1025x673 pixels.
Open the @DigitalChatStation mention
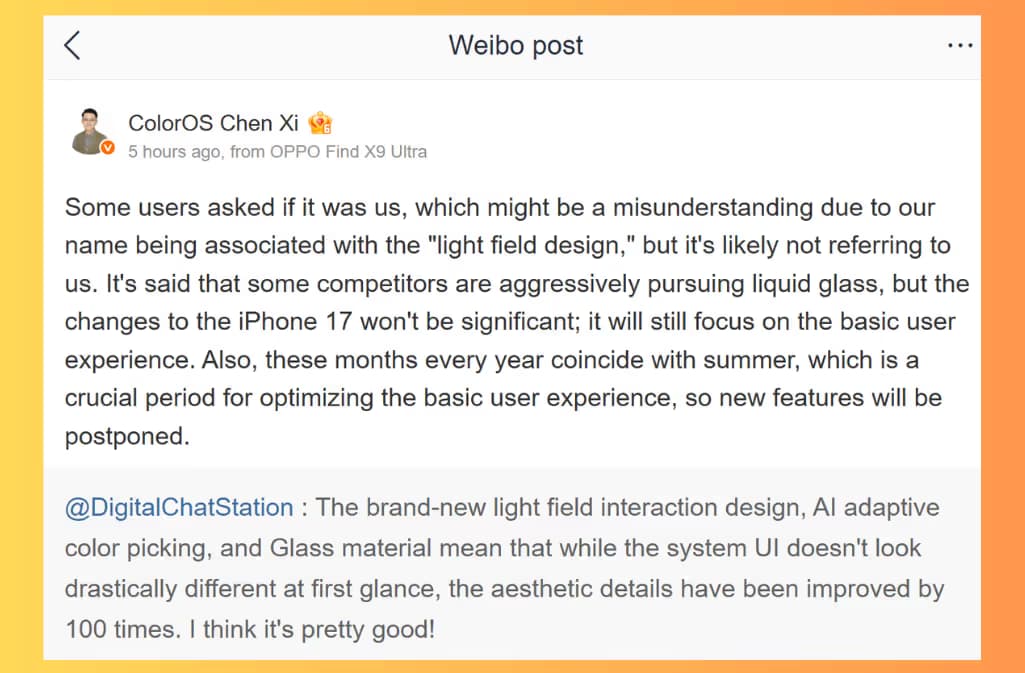click(x=179, y=508)
